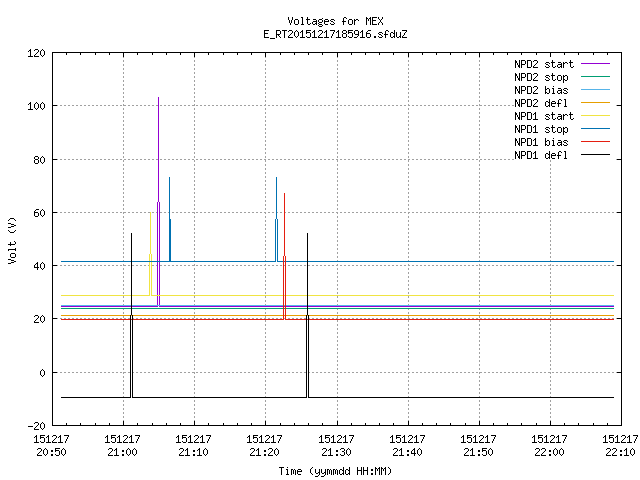Screen dimensions: 640x480
Task: Click the 'NPD2 defl' legend label
Action: (541, 103)
